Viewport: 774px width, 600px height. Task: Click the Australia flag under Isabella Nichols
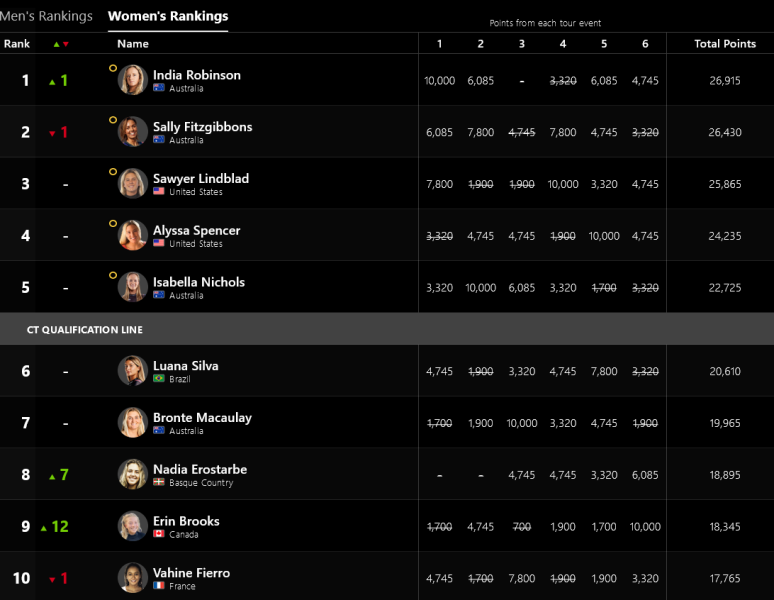pos(159,296)
